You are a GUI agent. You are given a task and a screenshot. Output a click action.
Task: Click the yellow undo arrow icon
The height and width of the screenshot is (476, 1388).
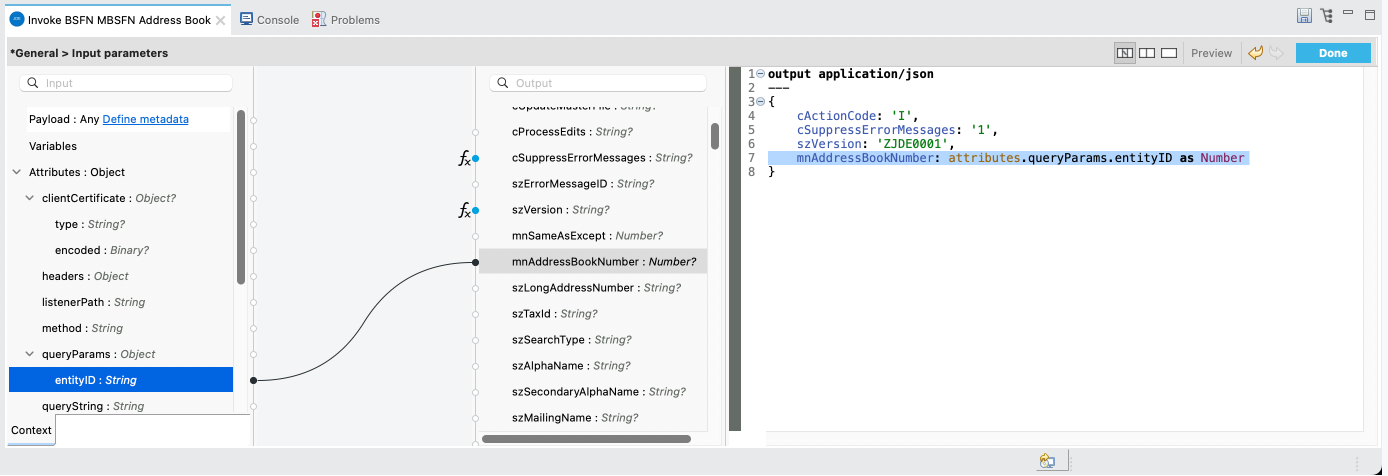click(1255, 53)
